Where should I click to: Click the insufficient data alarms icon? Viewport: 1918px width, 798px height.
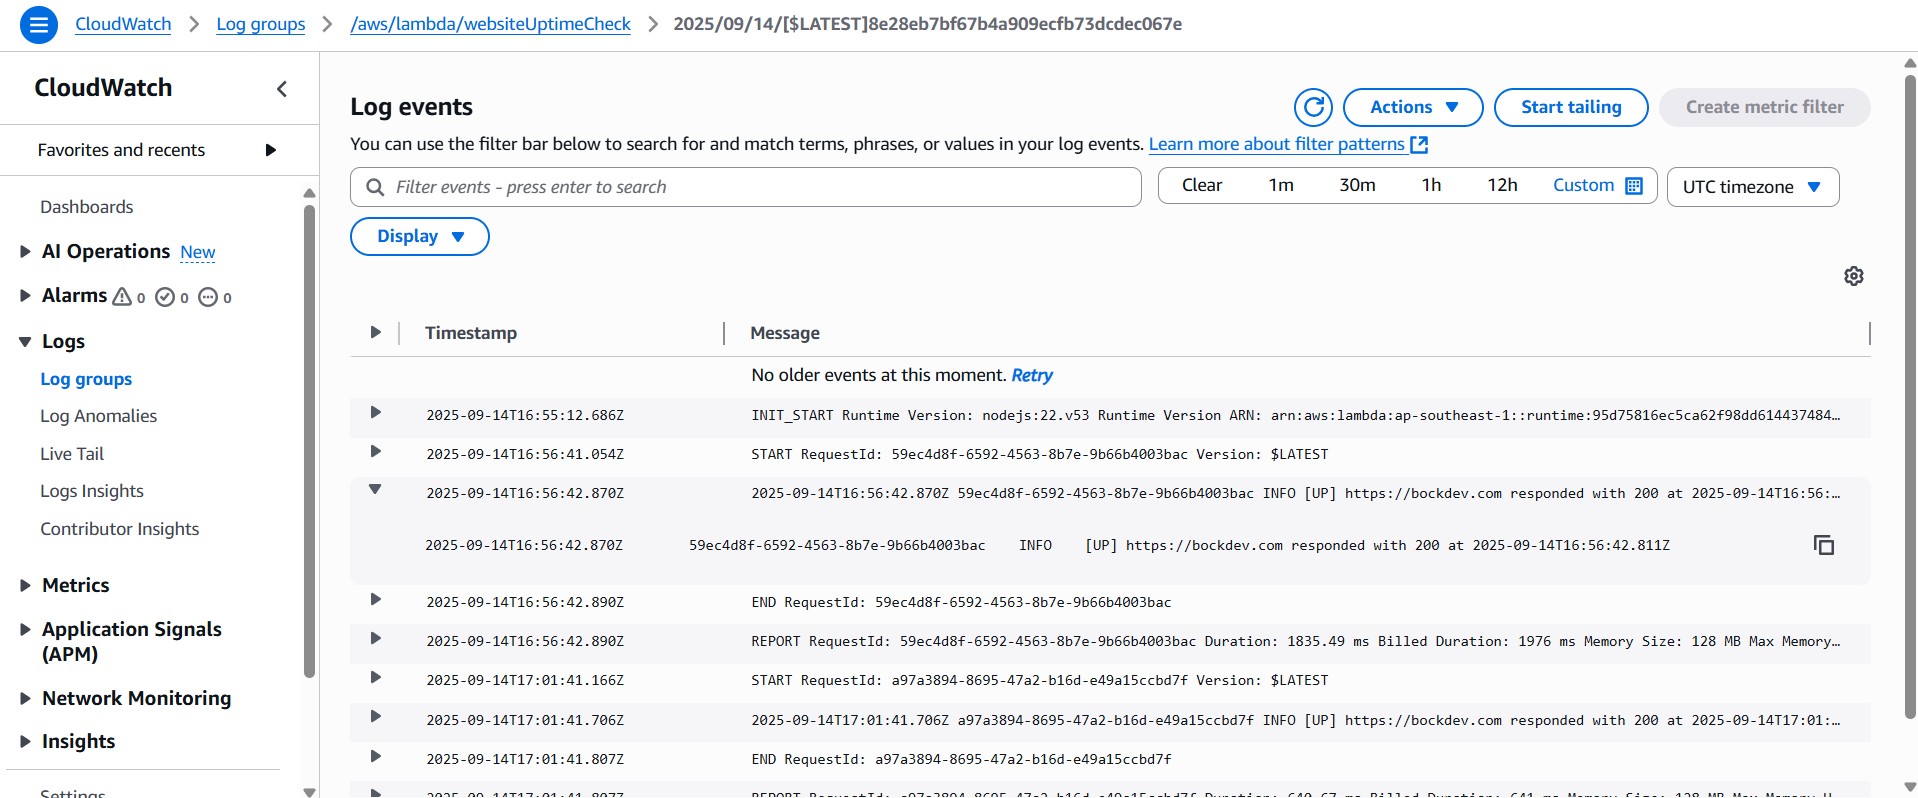(x=208, y=297)
